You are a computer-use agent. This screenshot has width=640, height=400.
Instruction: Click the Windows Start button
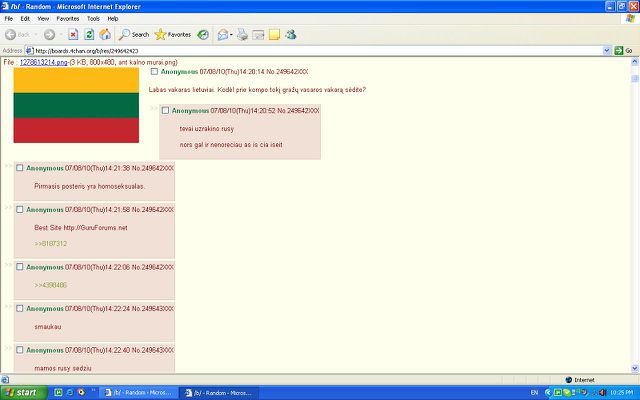tap(22, 392)
